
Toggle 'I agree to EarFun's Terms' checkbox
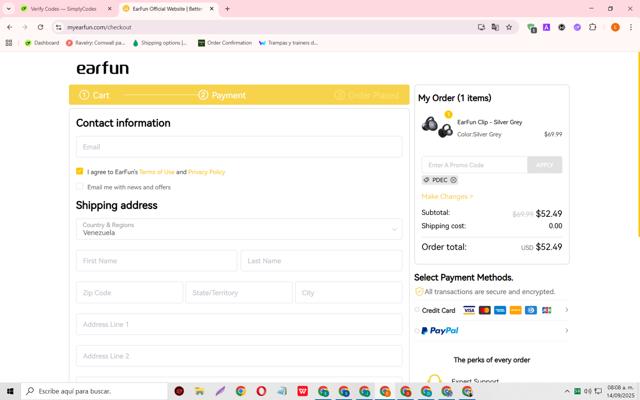click(80, 171)
